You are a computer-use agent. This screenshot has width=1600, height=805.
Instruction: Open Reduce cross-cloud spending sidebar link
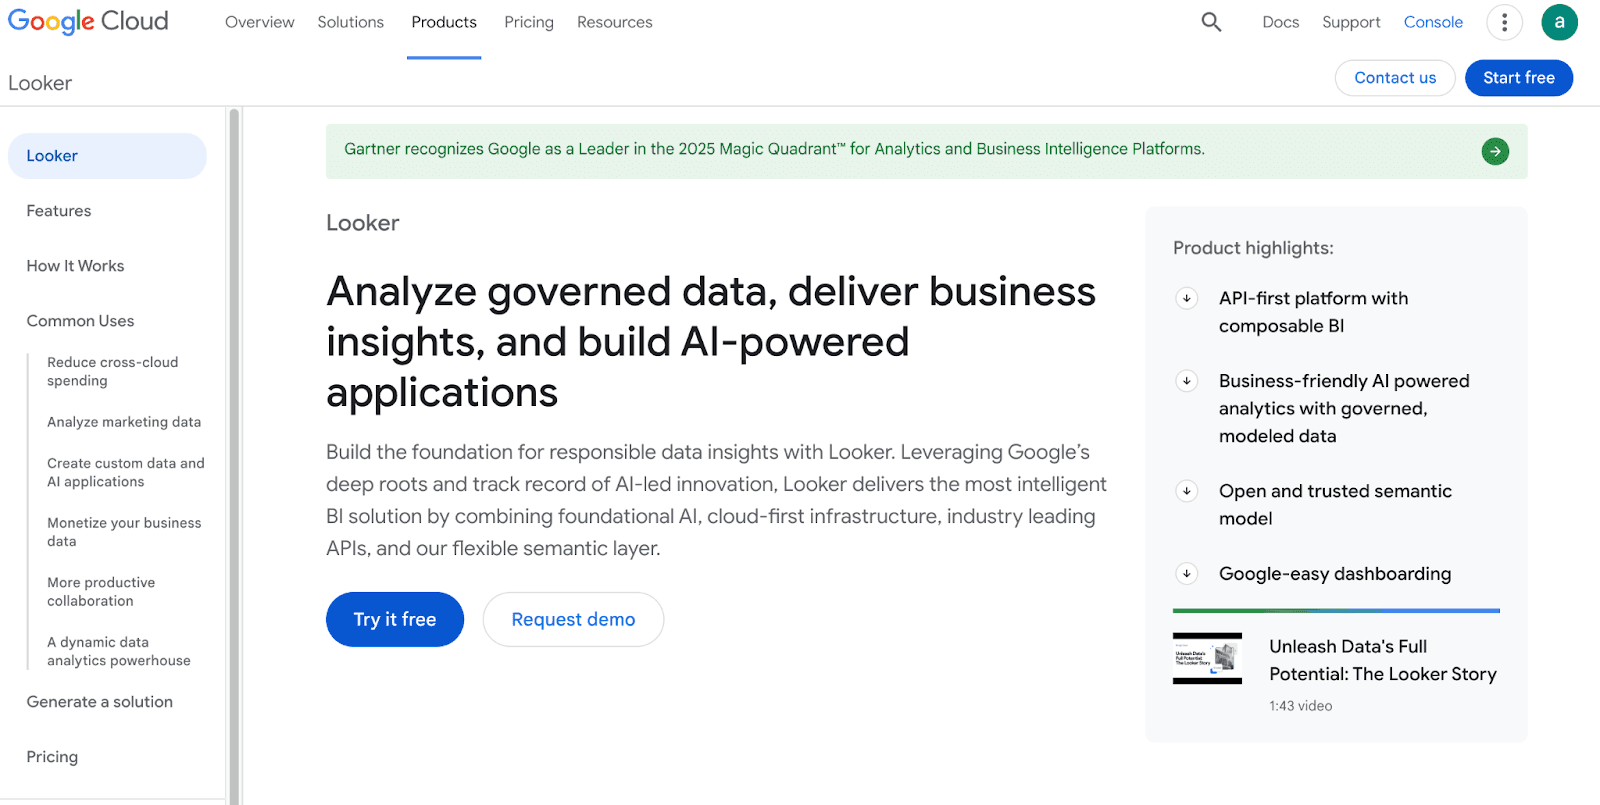click(x=113, y=371)
